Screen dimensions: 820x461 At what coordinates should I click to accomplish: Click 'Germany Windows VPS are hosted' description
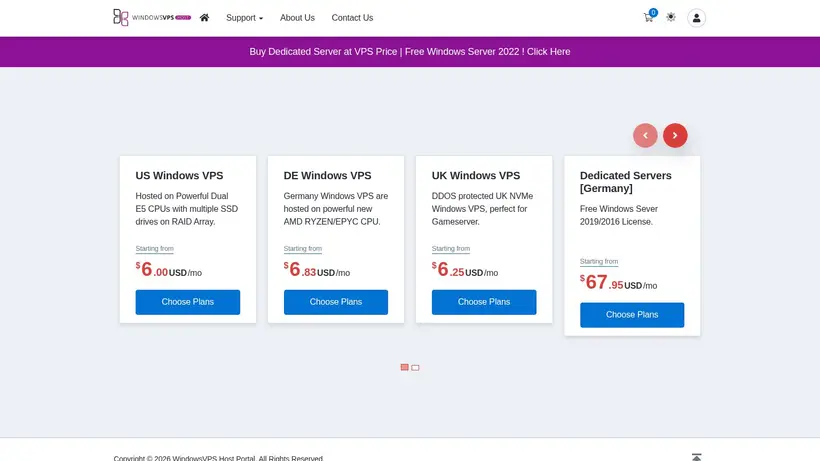(336, 209)
